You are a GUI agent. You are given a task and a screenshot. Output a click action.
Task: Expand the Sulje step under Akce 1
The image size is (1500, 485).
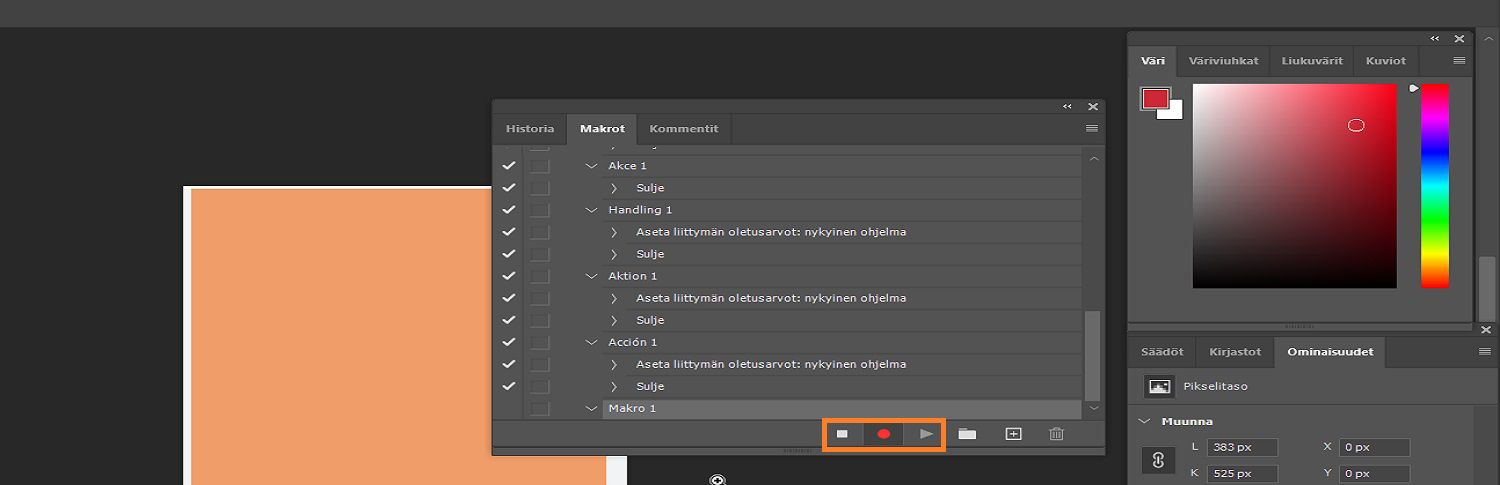(614, 188)
